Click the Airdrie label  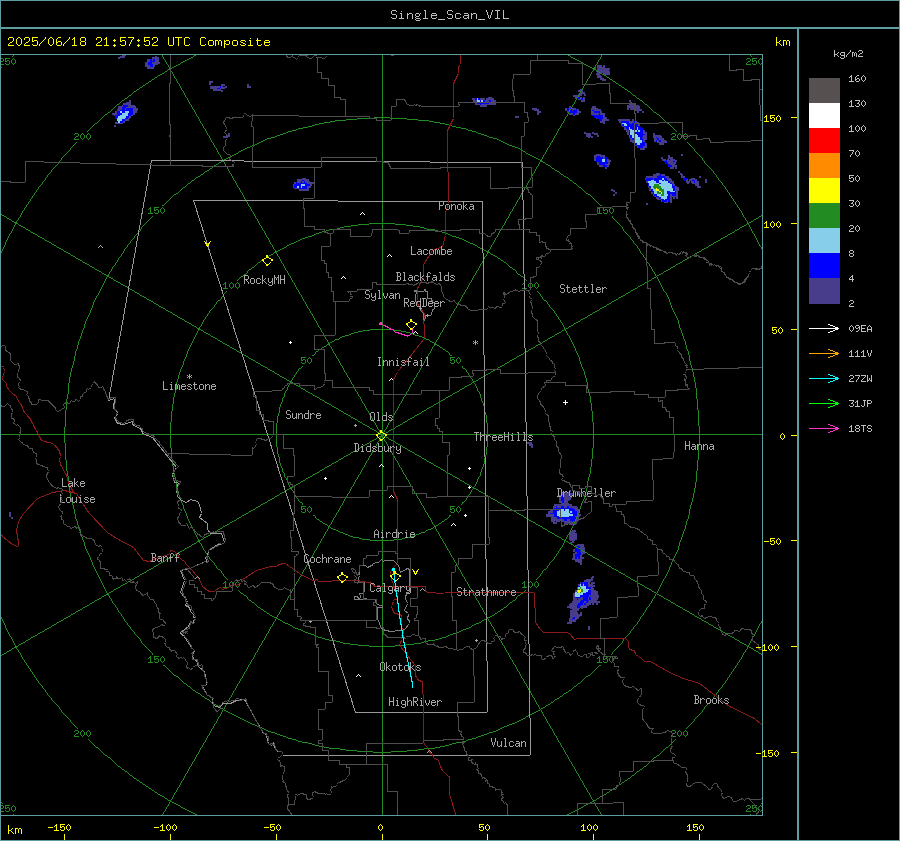click(394, 534)
